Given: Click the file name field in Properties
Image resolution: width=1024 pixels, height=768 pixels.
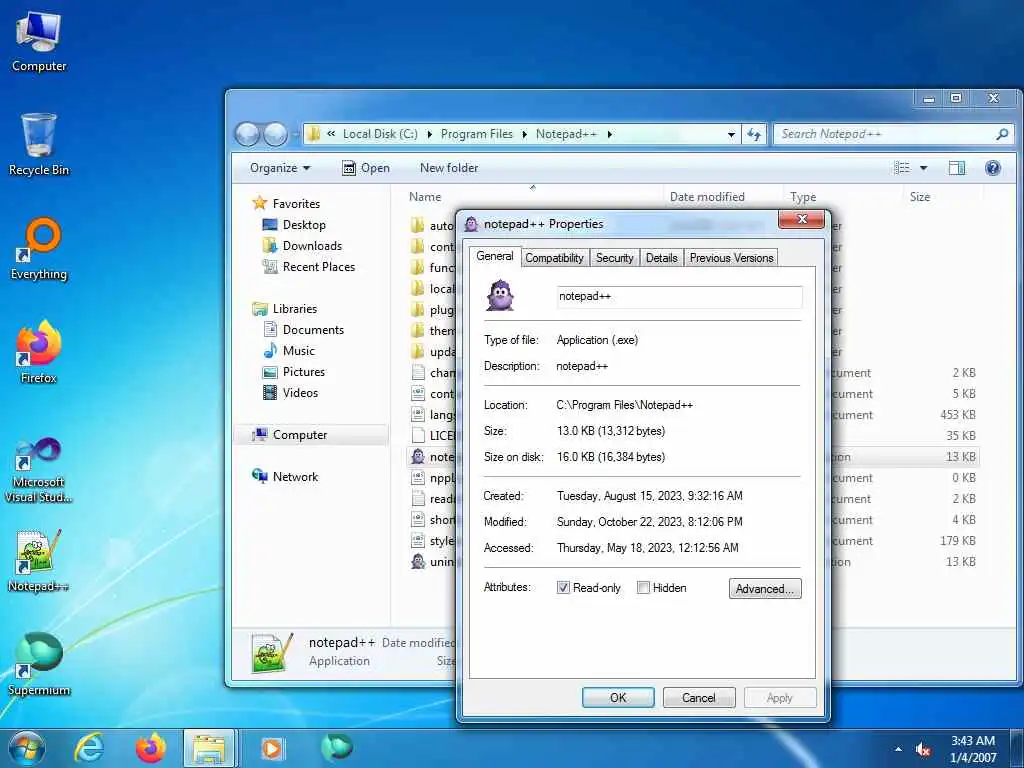Looking at the screenshot, I should [x=679, y=296].
